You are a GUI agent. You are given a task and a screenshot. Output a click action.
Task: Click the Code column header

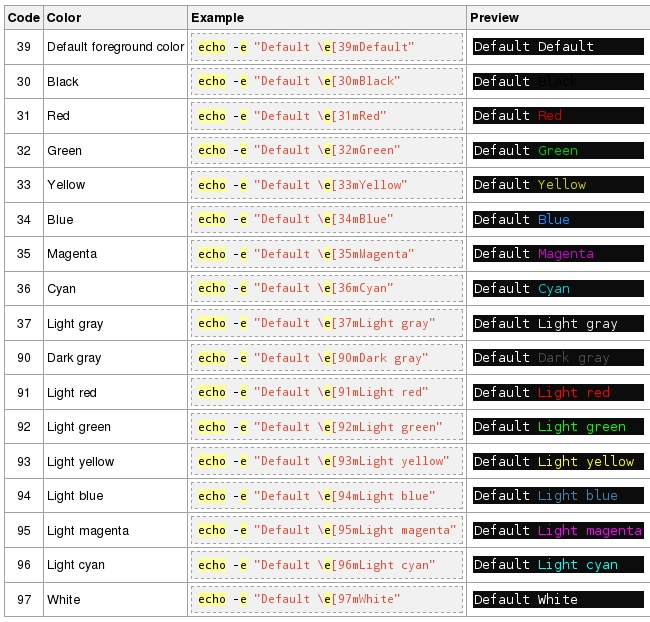pyautogui.click(x=24, y=17)
